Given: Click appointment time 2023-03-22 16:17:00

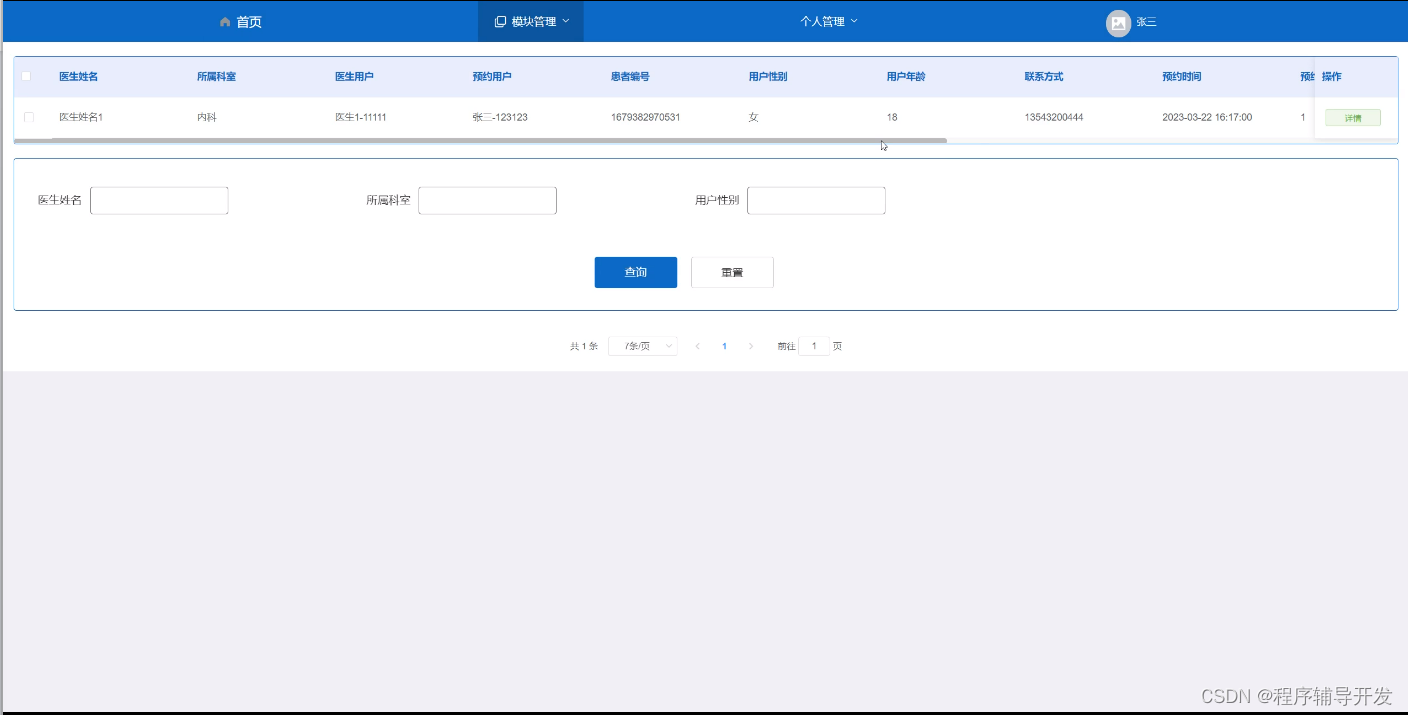Looking at the screenshot, I should [x=1207, y=117].
